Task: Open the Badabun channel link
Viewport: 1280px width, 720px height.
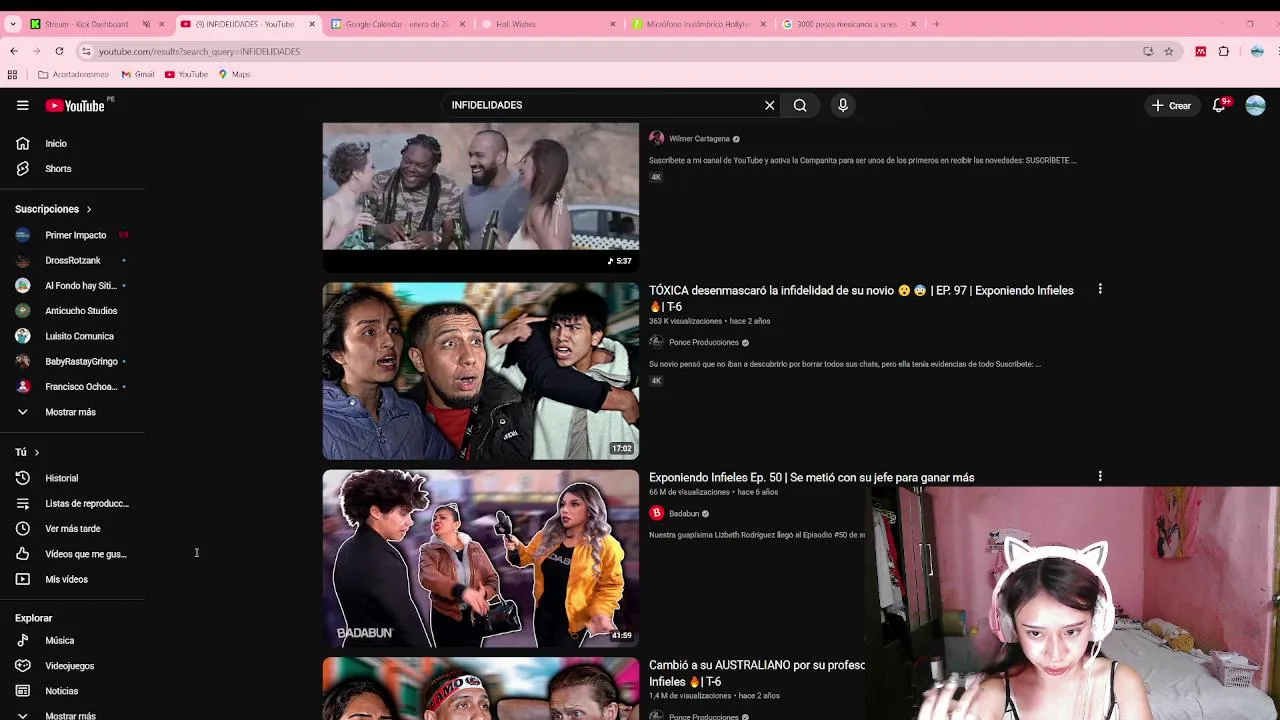Action: click(684, 513)
